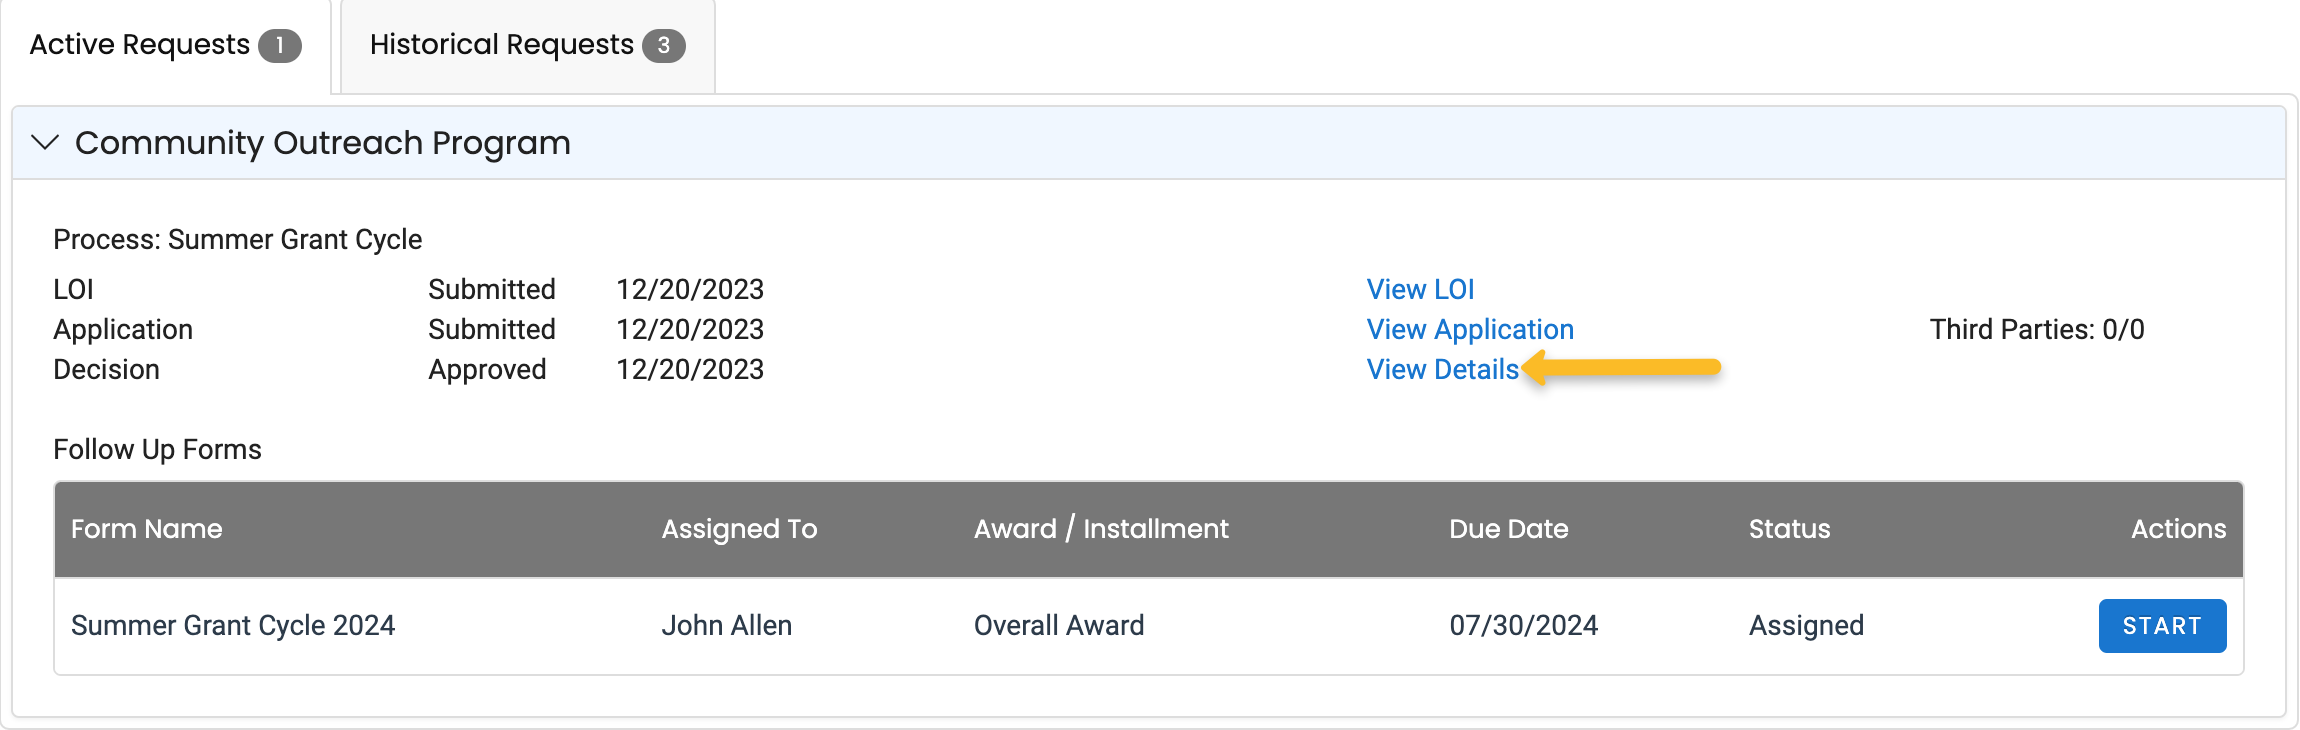
Task: Click the 07/30/2024 due date cell
Action: coord(1523,626)
